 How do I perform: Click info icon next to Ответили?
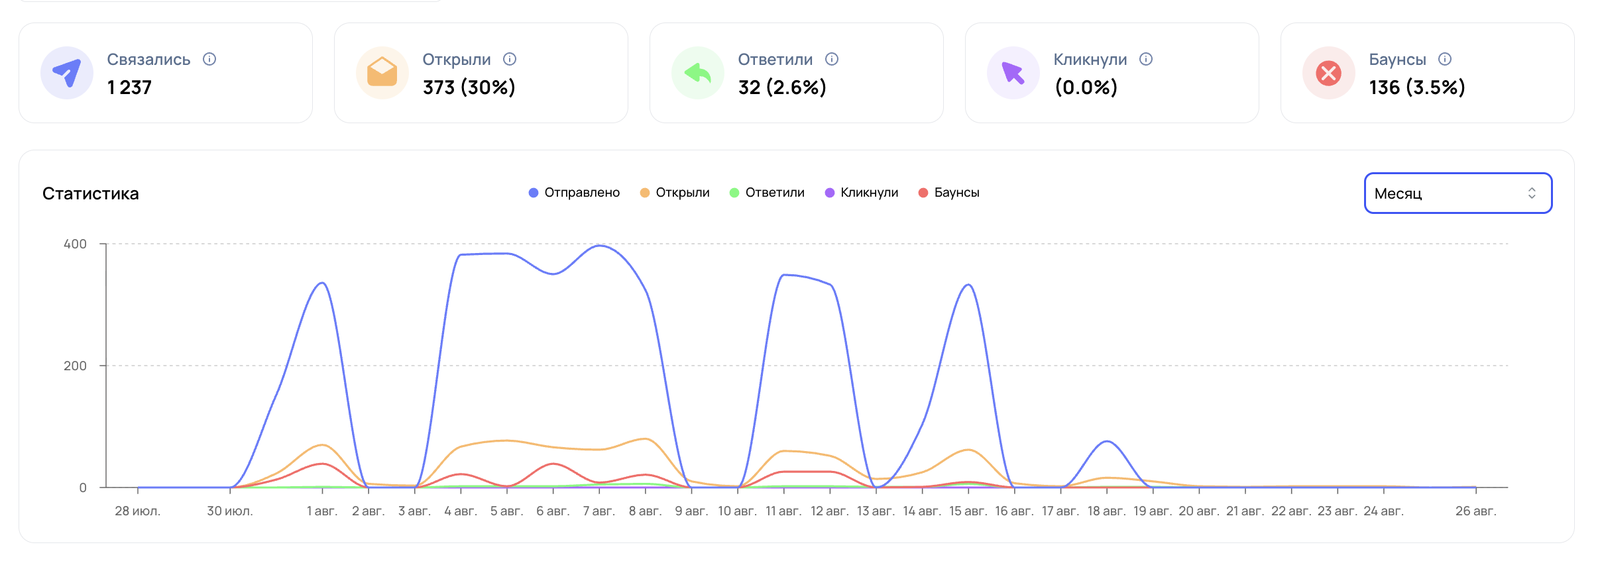point(831,59)
